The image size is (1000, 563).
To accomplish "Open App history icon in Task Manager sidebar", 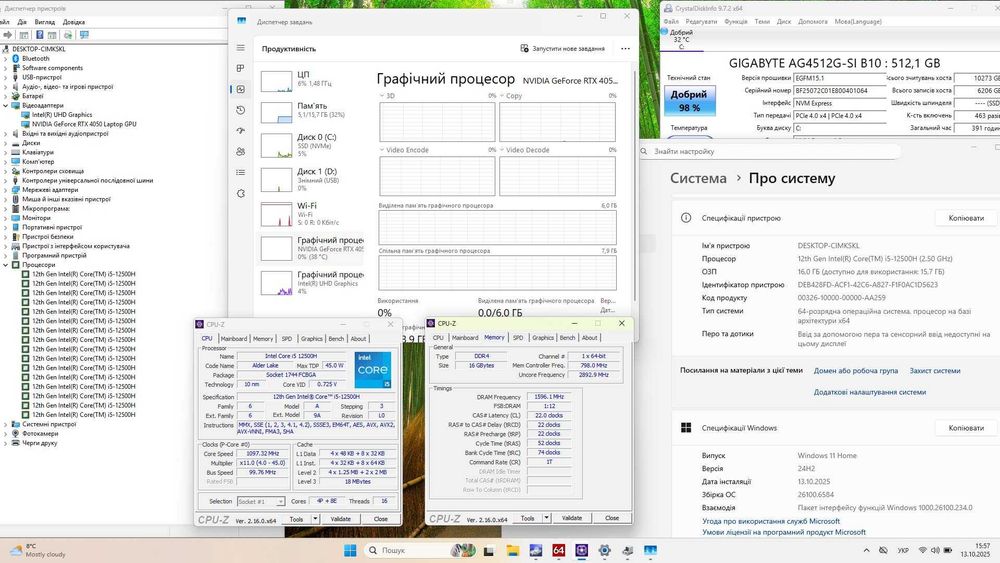I will pos(240,110).
